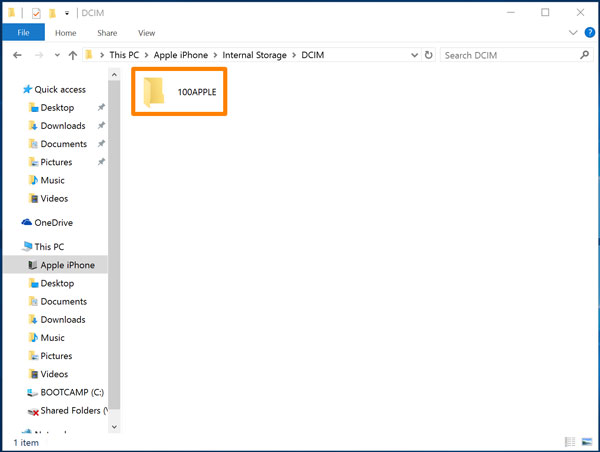The height and width of the screenshot is (452, 600).
Task: Click Apple iPhone in address breadcrumb
Action: (181, 55)
